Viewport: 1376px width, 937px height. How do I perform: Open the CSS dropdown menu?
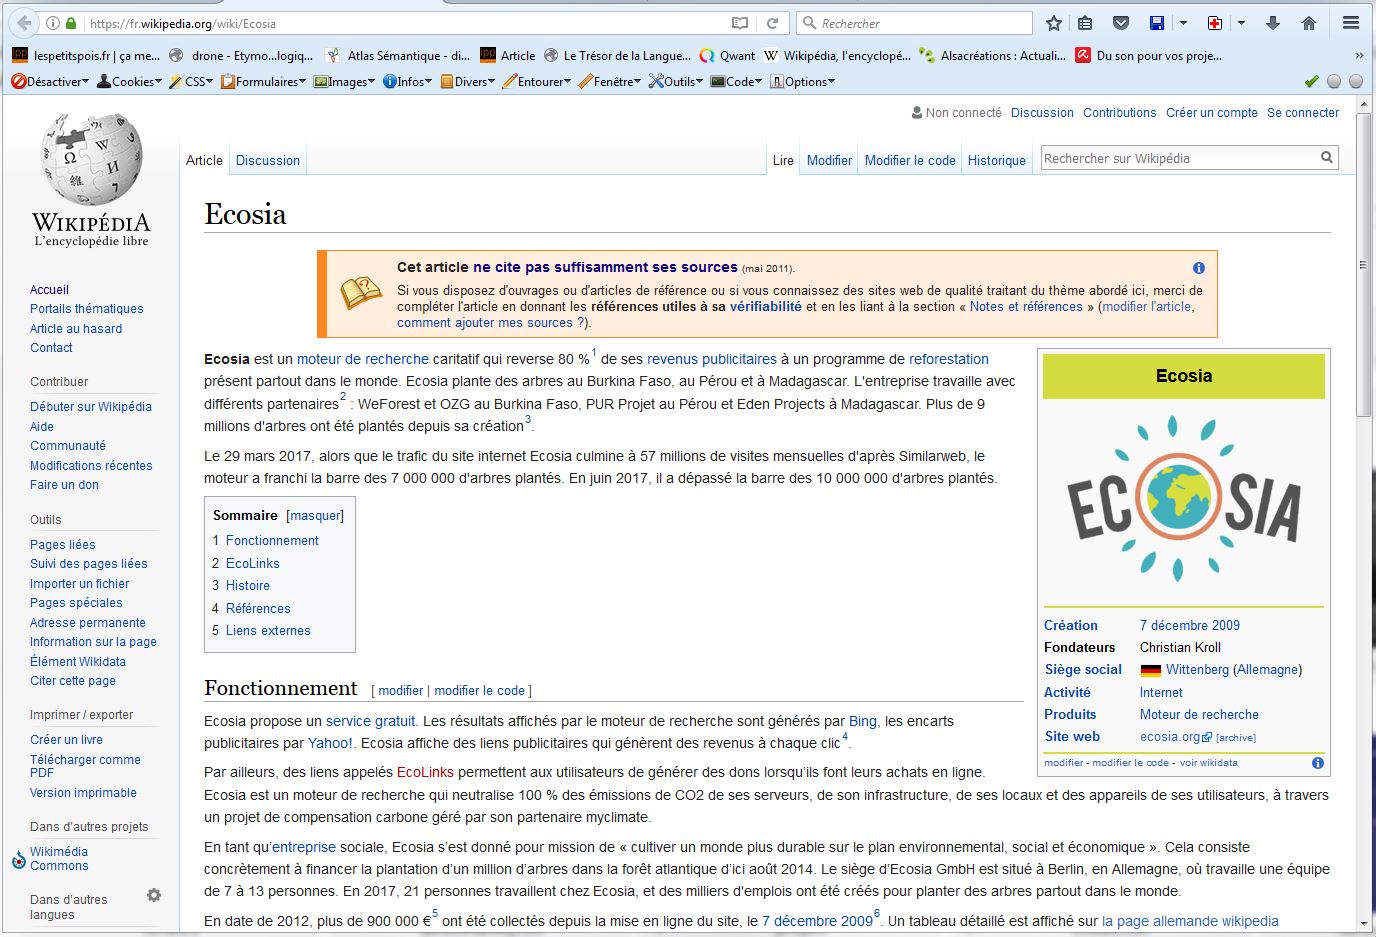(x=191, y=82)
